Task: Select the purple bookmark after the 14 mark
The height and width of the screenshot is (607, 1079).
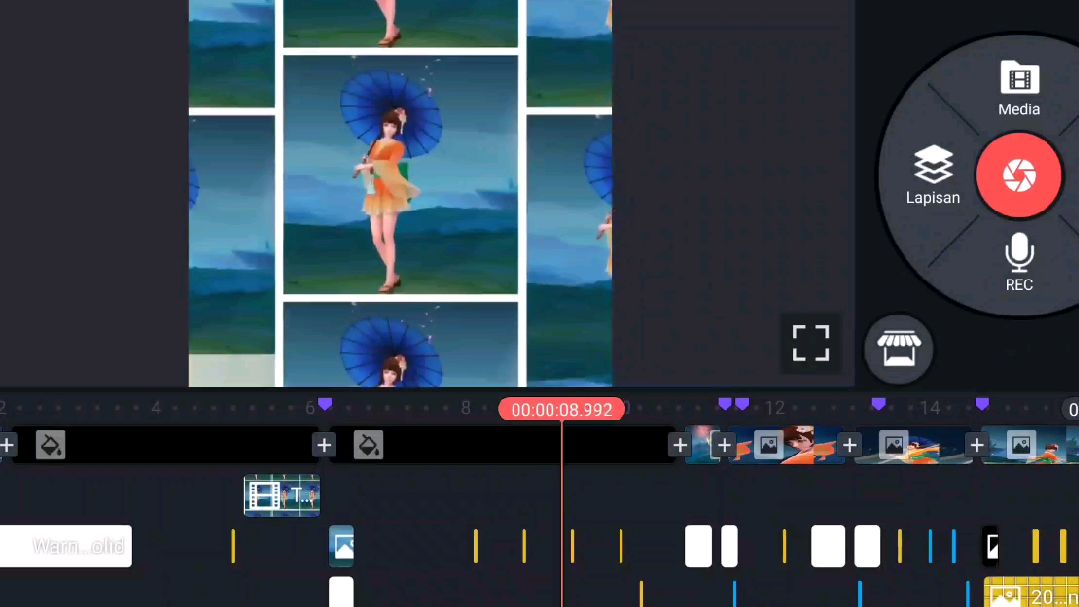Action: coord(982,404)
